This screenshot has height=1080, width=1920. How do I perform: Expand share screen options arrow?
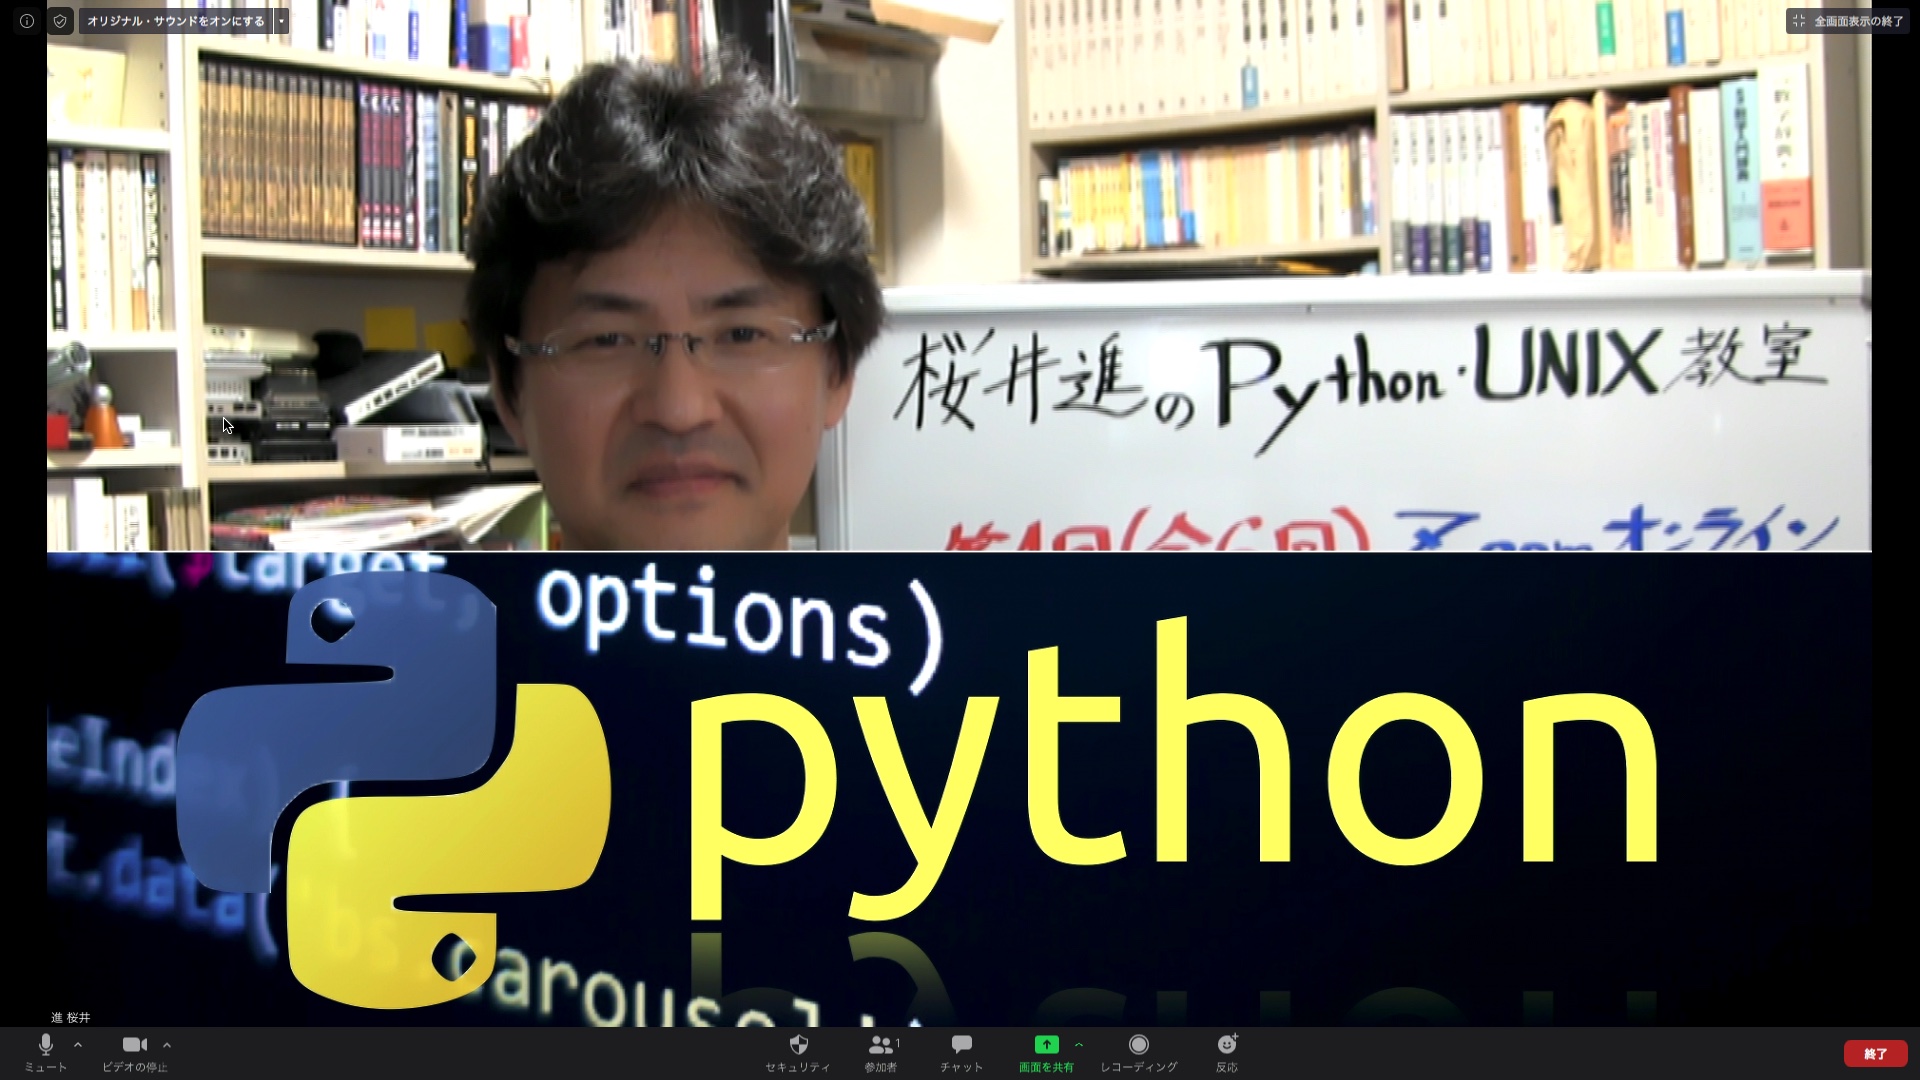coord(1079,1045)
